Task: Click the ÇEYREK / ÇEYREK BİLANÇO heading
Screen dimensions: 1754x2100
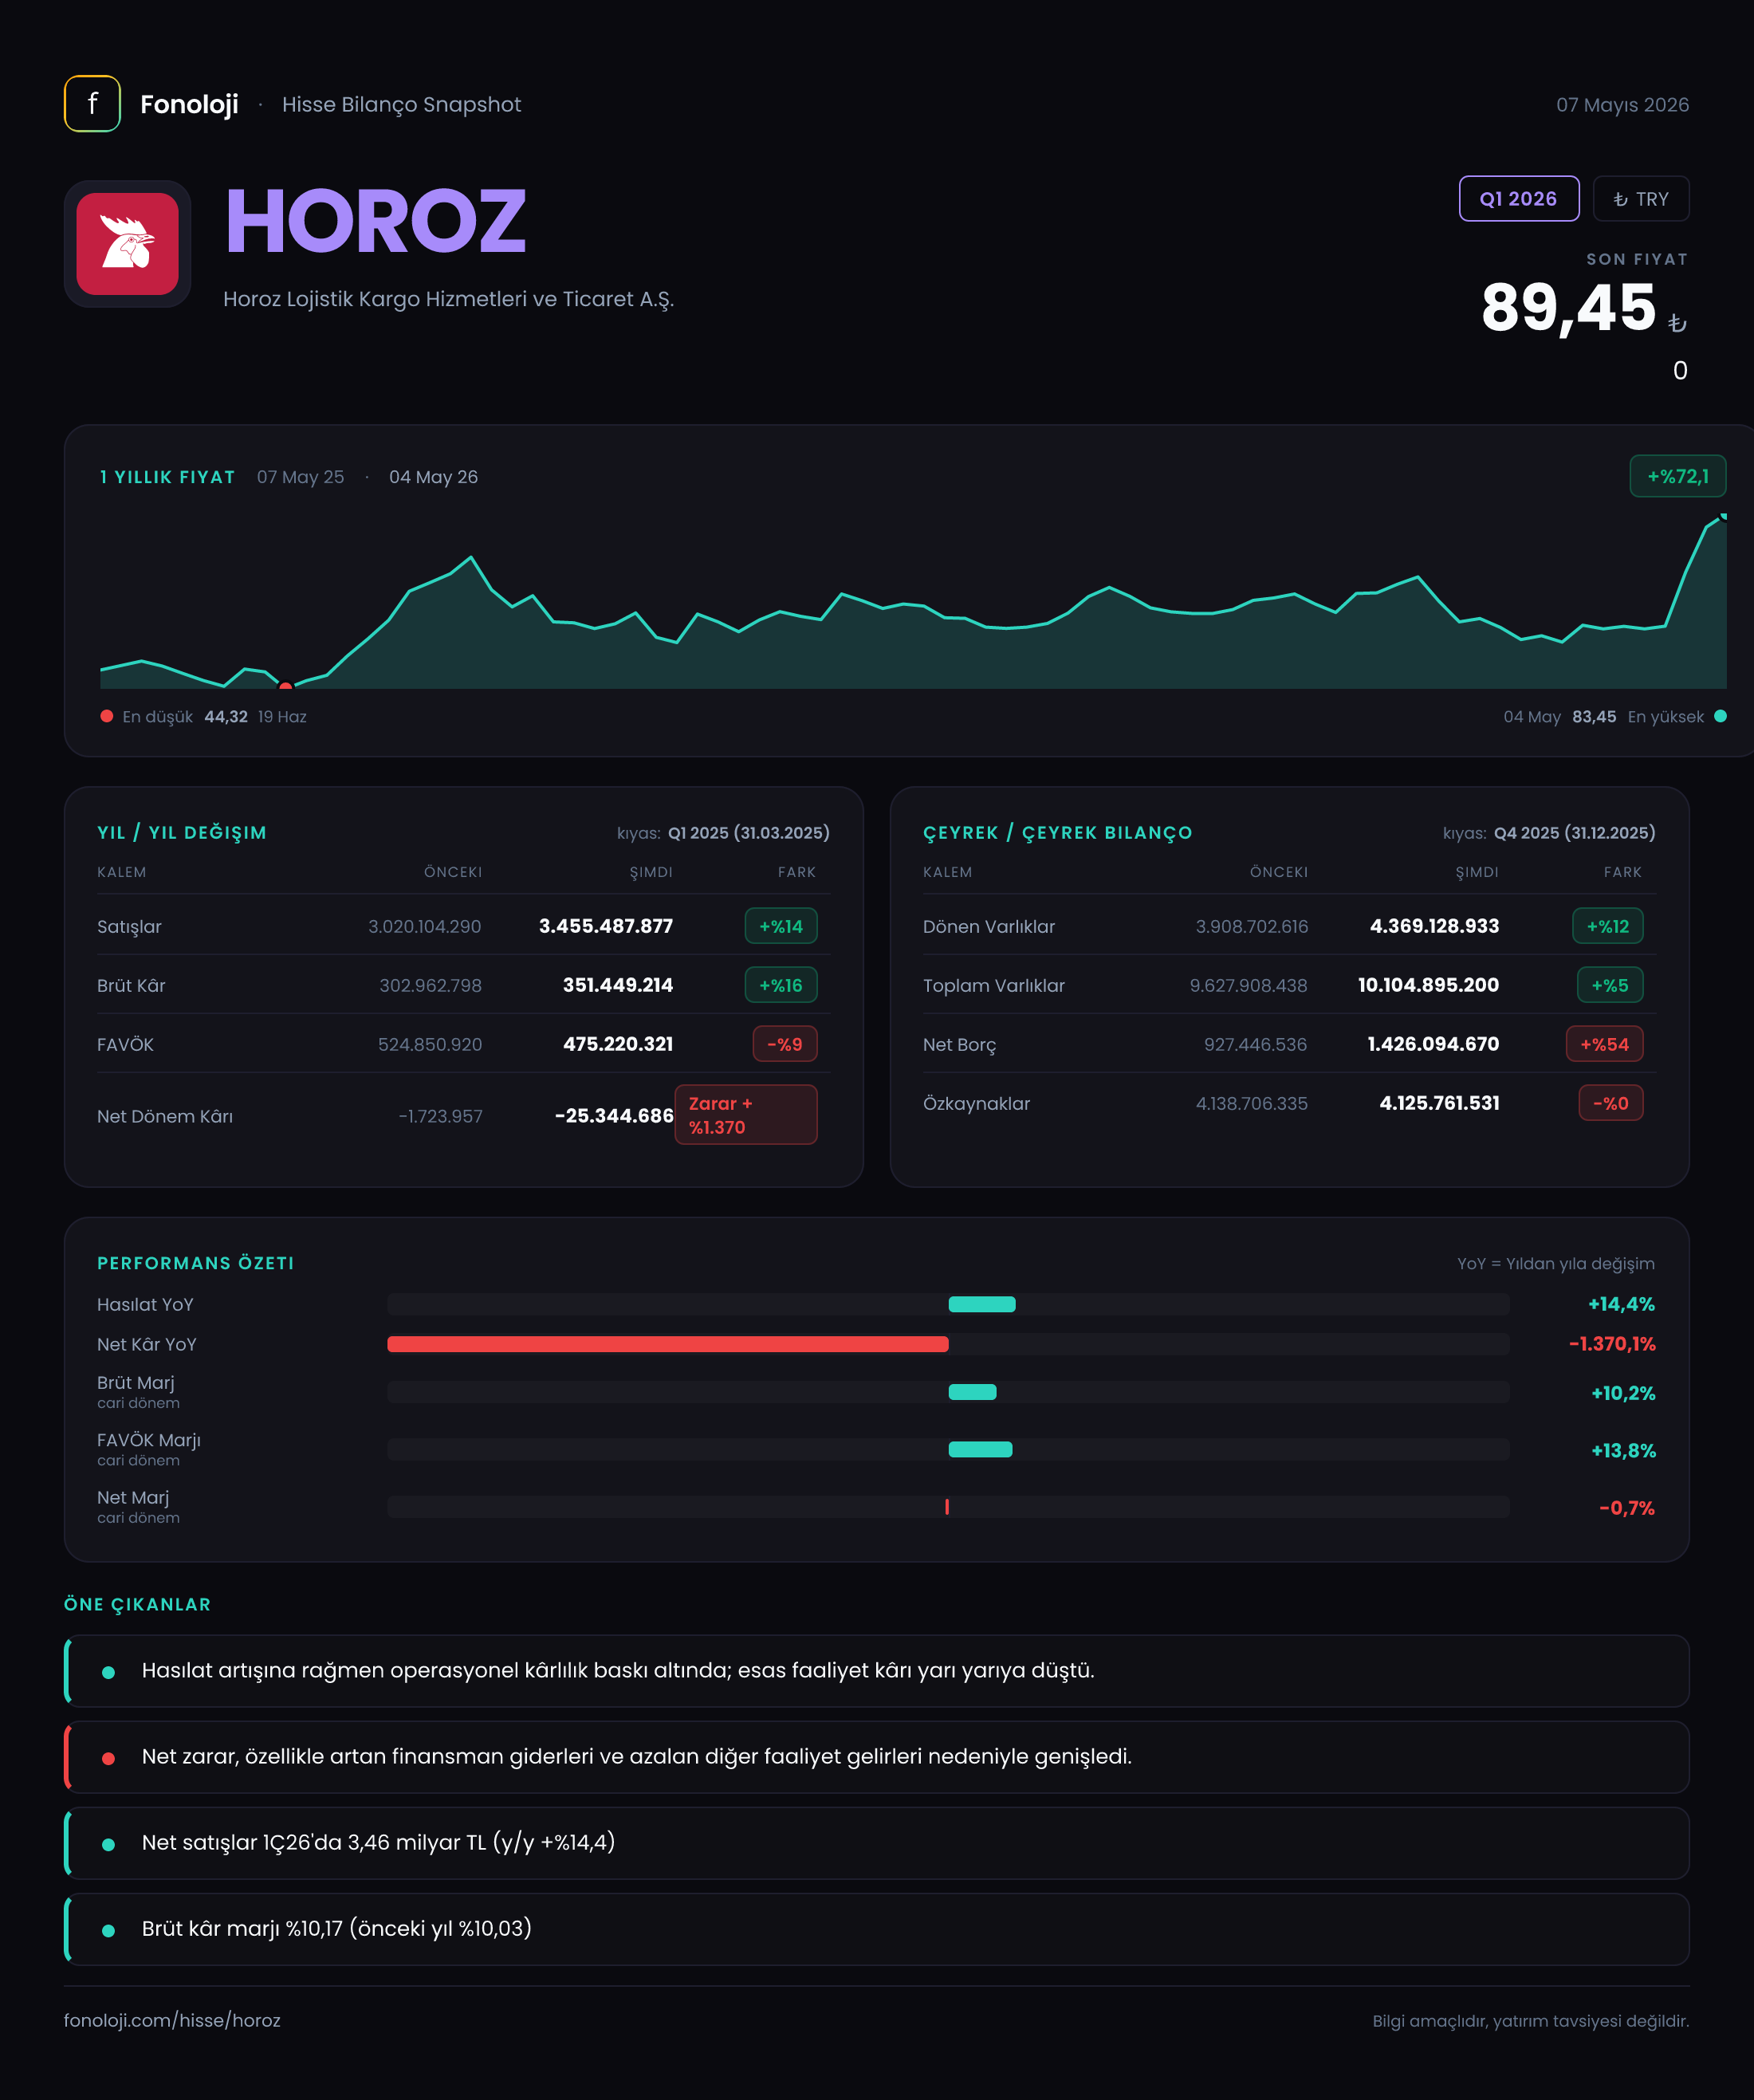Action: point(1058,833)
